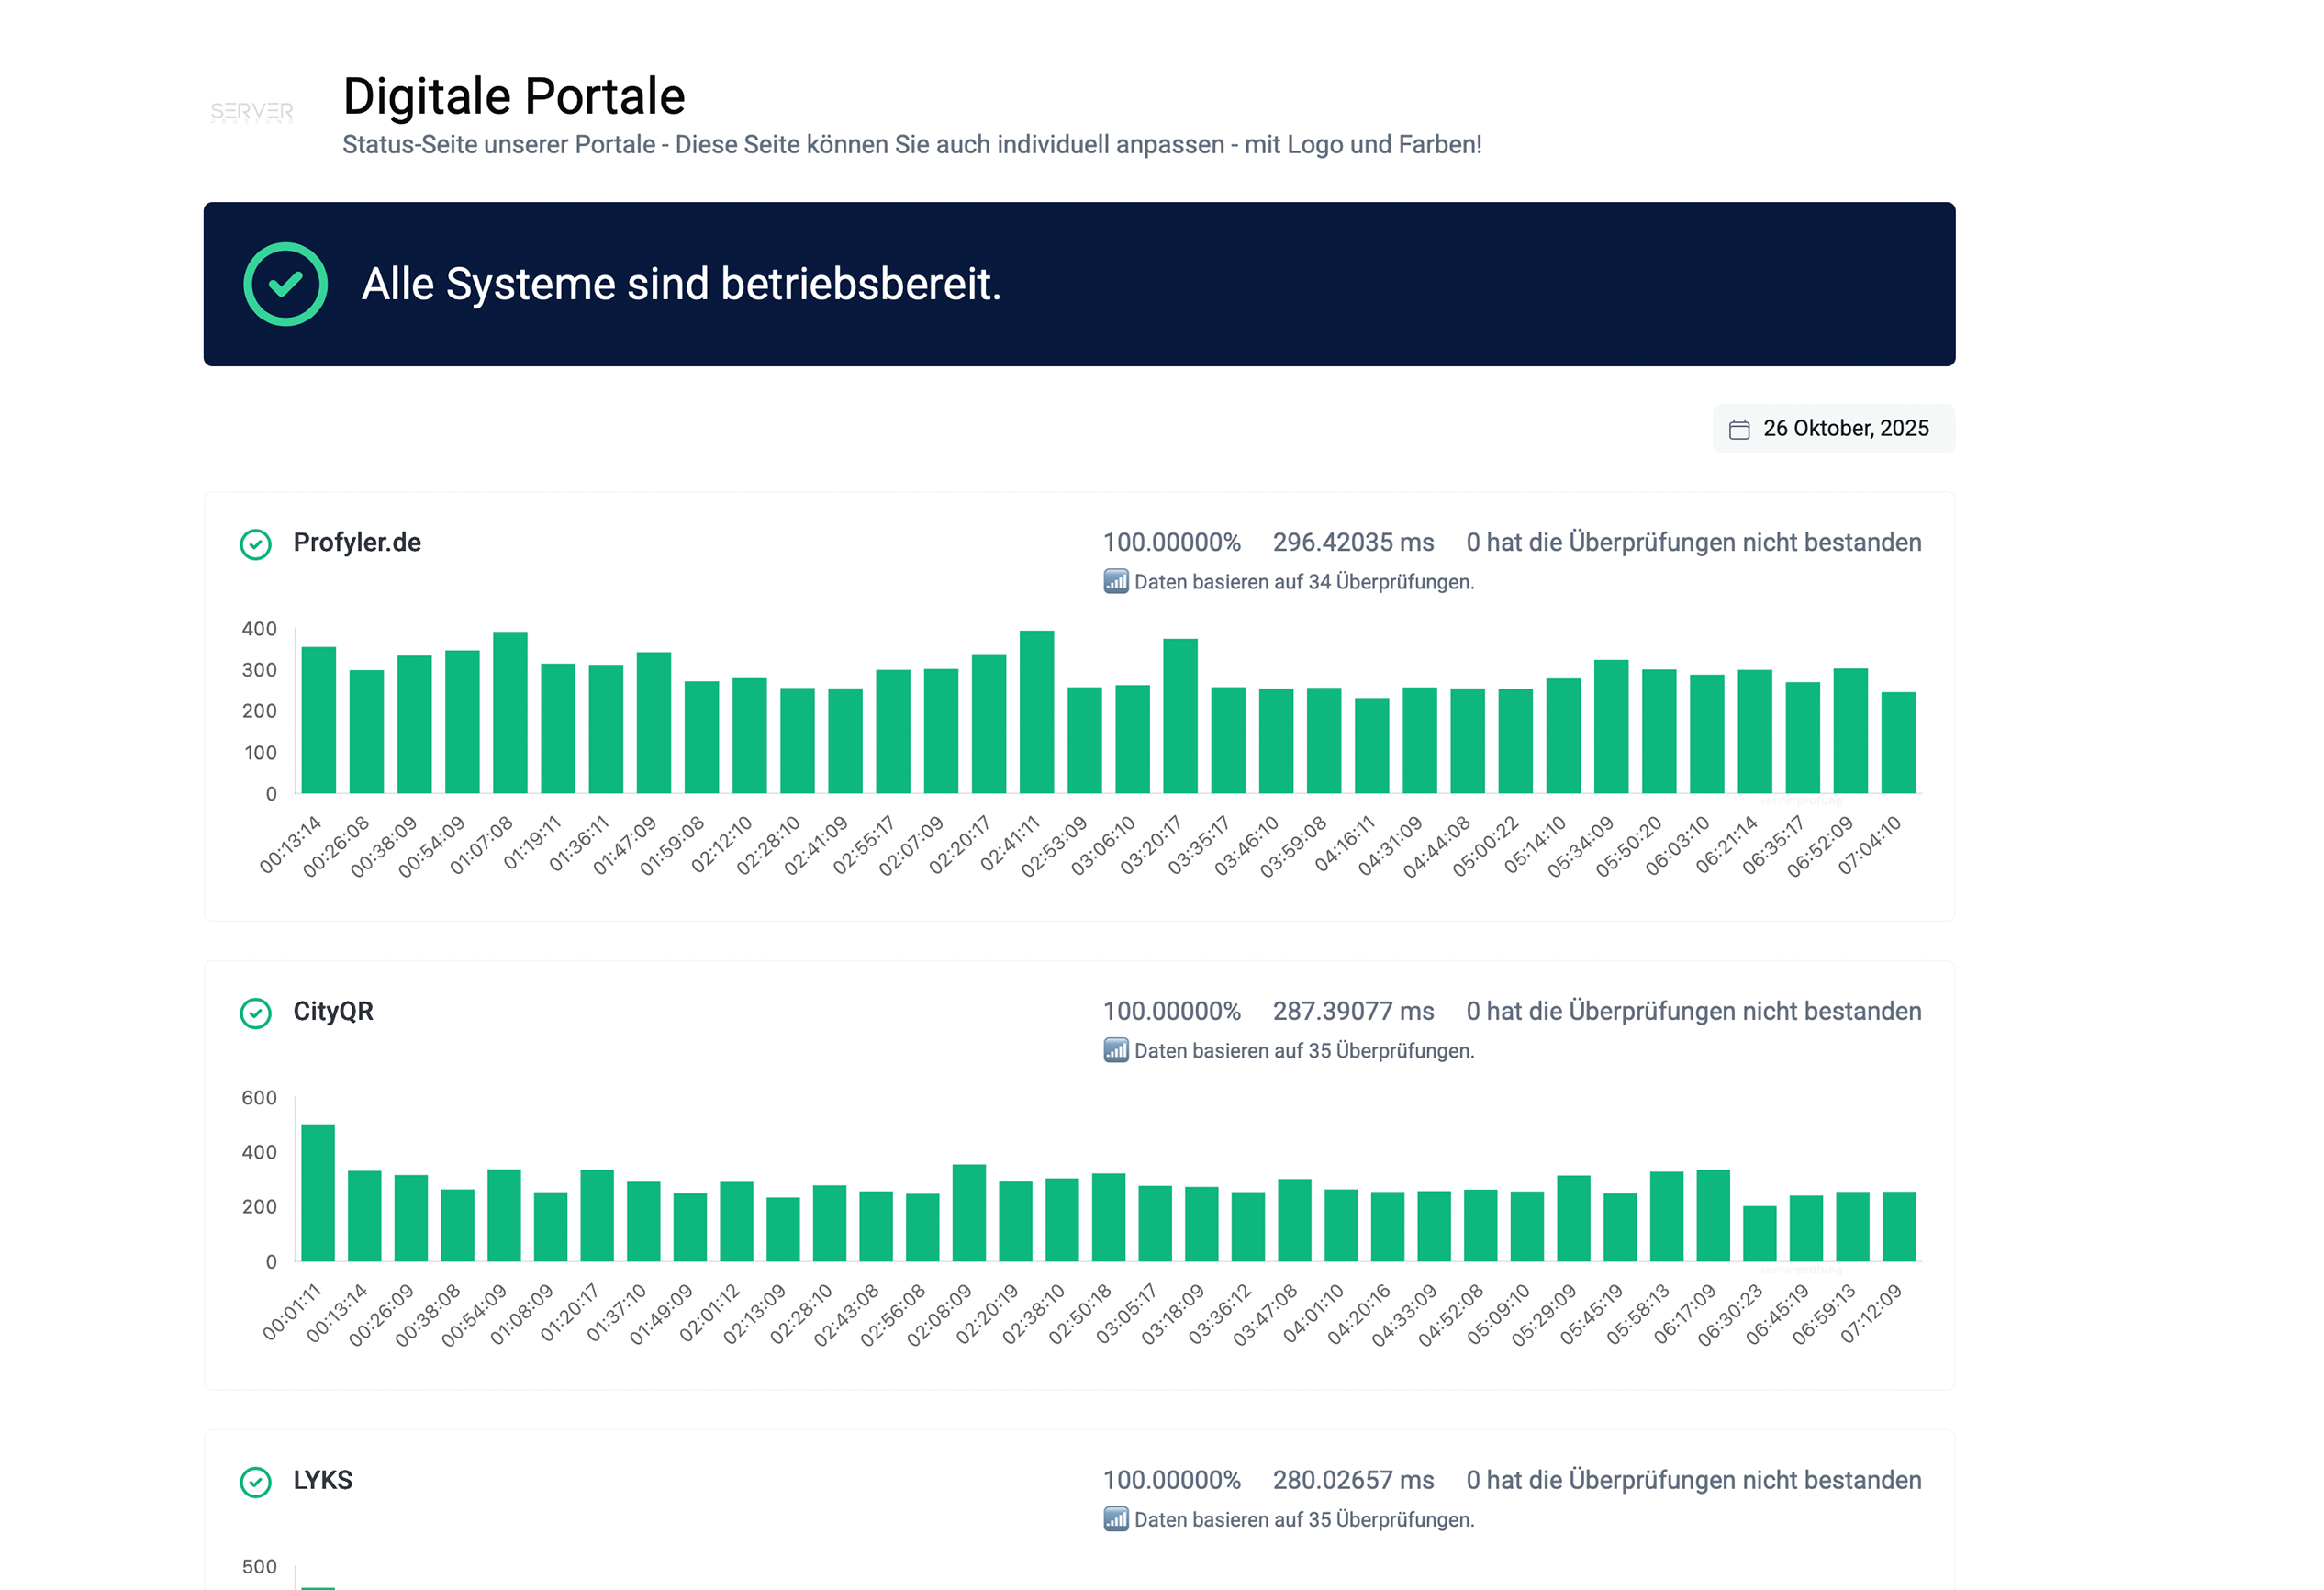The image size is (2324, 1590).
Task: Click Profyler.de bar at 02:41:11
Action: pos(1036,712)
